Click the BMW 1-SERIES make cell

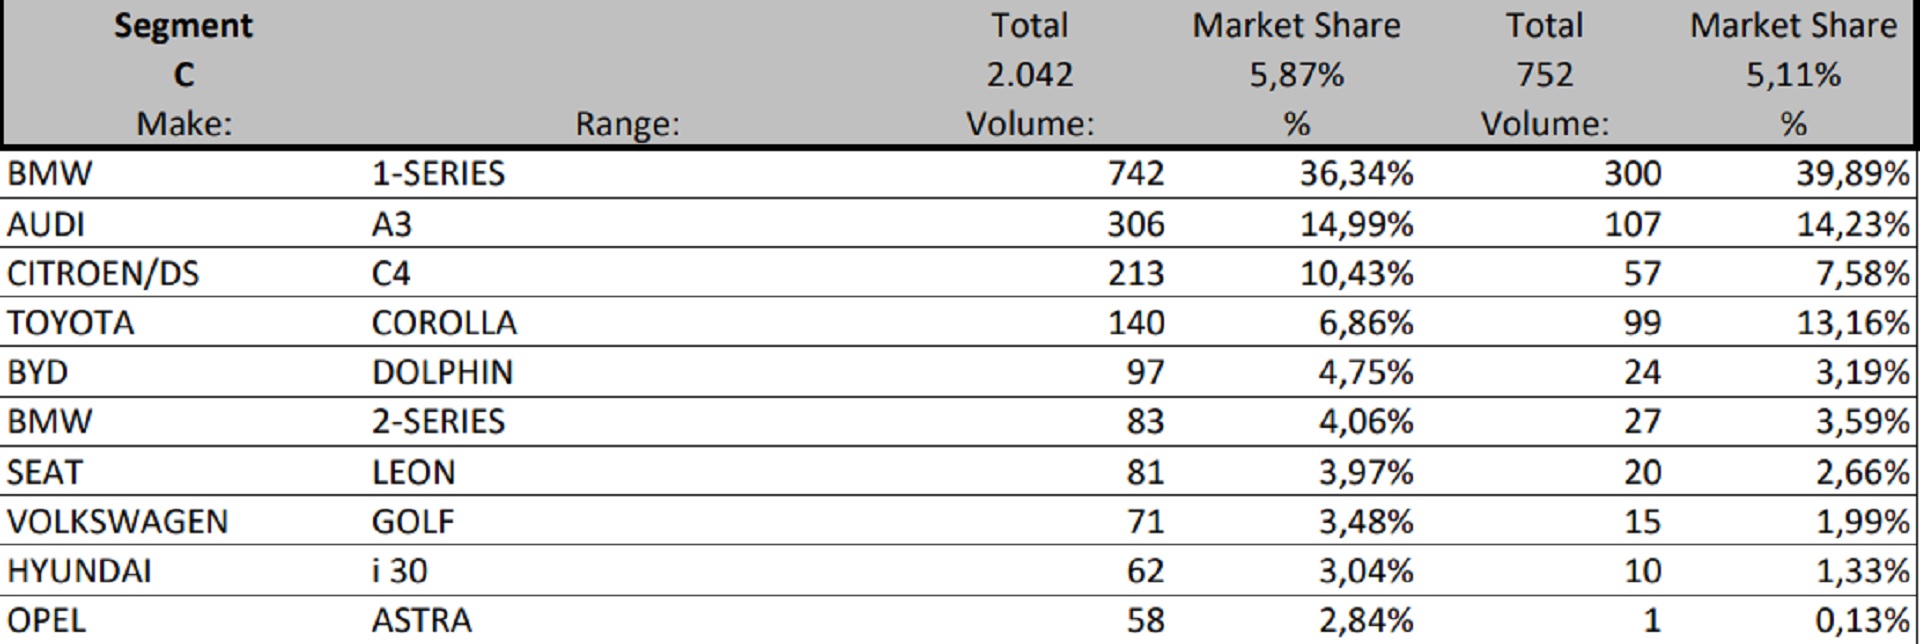[x=50, y=174]
